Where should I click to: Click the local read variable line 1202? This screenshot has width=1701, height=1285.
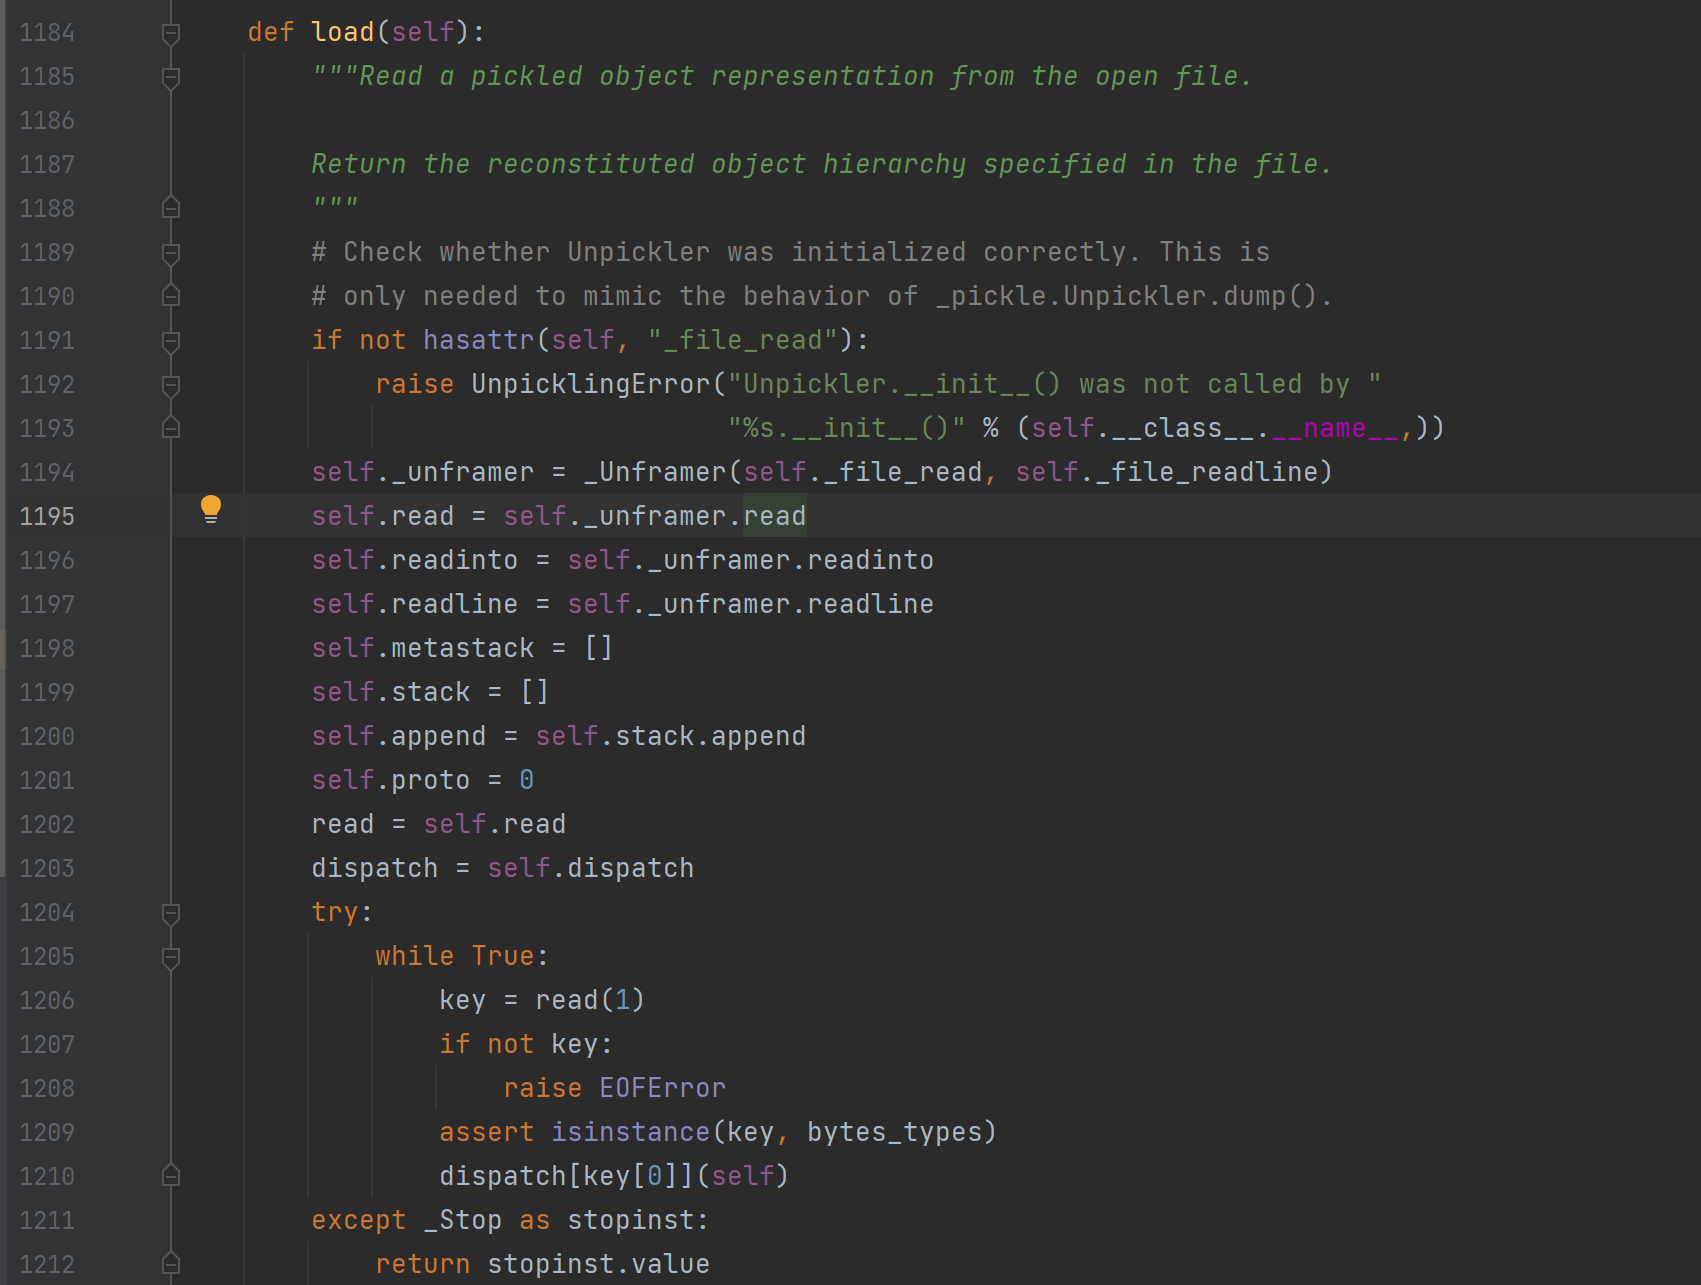(x=342, y=824)
